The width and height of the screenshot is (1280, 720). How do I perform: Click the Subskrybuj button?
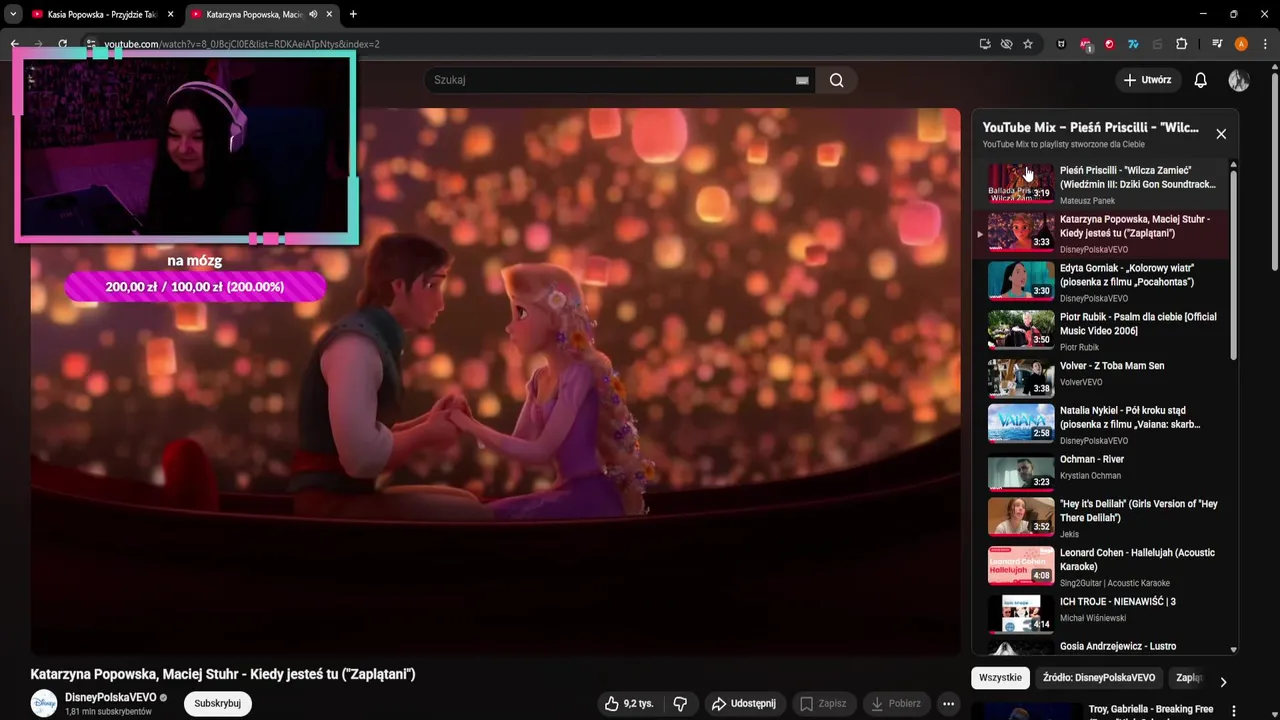[217, 703]
